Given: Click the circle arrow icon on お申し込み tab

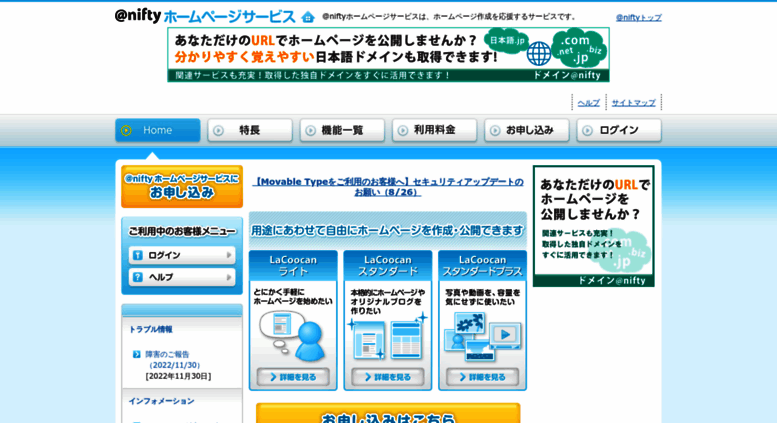Looking at the screenshot, I should pos(495,130).
